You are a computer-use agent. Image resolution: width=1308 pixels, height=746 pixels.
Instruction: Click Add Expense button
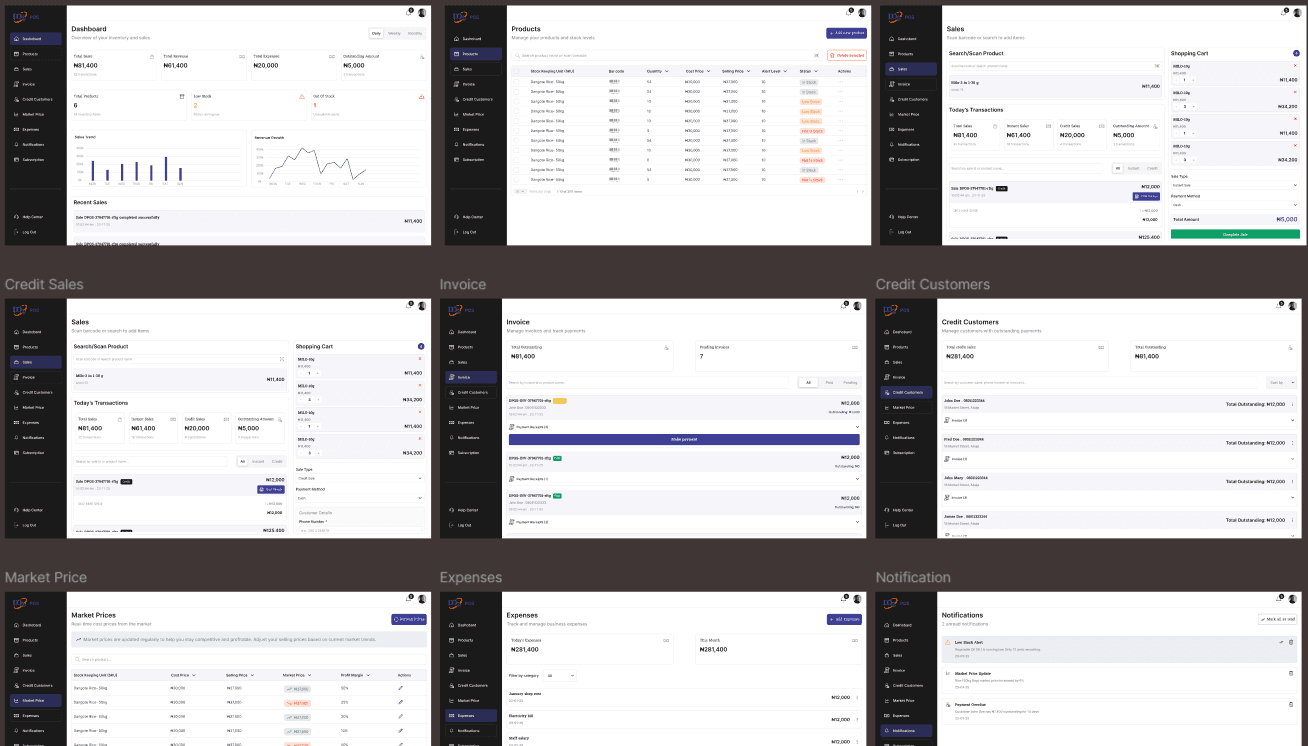point(844,619)
